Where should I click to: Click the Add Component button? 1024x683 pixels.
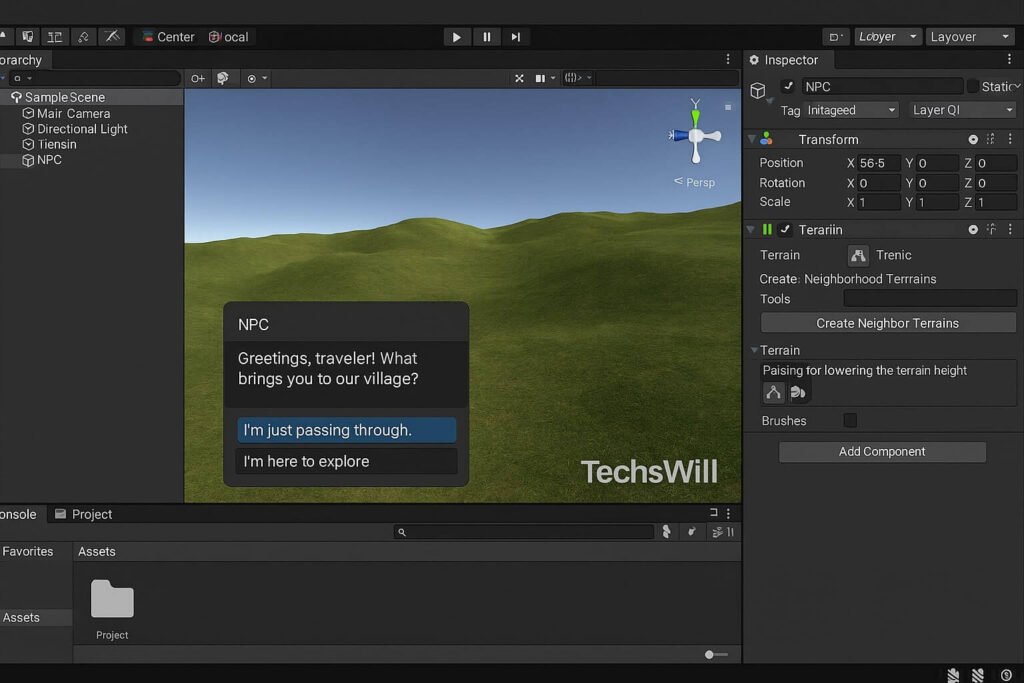click(x=882, y=452)
